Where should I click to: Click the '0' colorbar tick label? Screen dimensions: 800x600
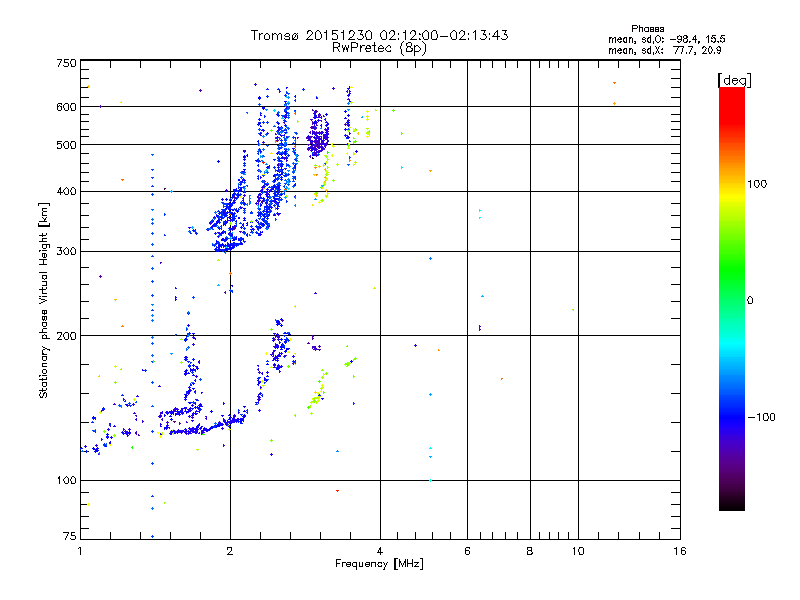[x=749, y=300]
